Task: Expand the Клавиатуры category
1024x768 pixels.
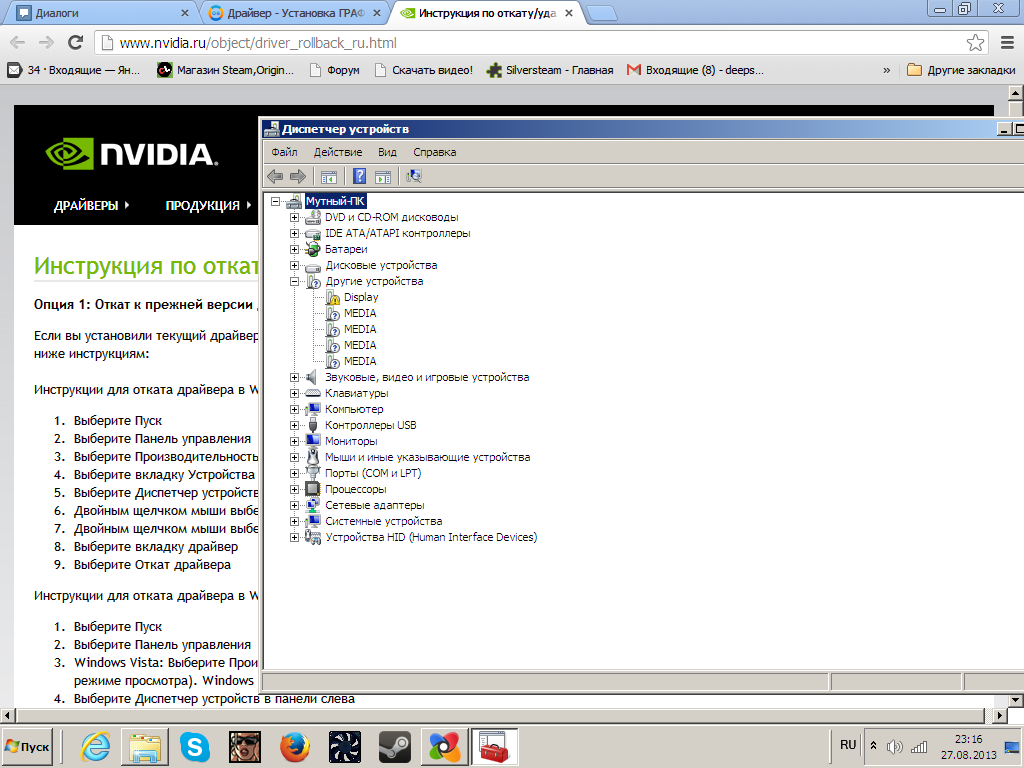Action: click(x=295, y=394)
